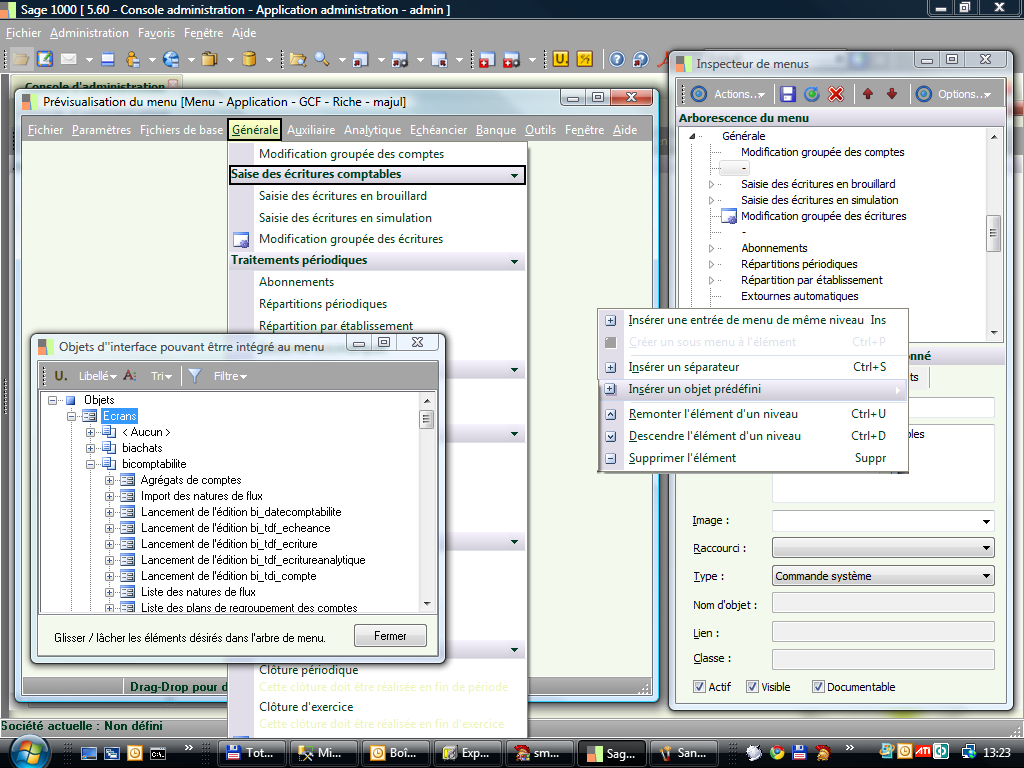Click the magnifying glass search icon

(x=322, y=59)
